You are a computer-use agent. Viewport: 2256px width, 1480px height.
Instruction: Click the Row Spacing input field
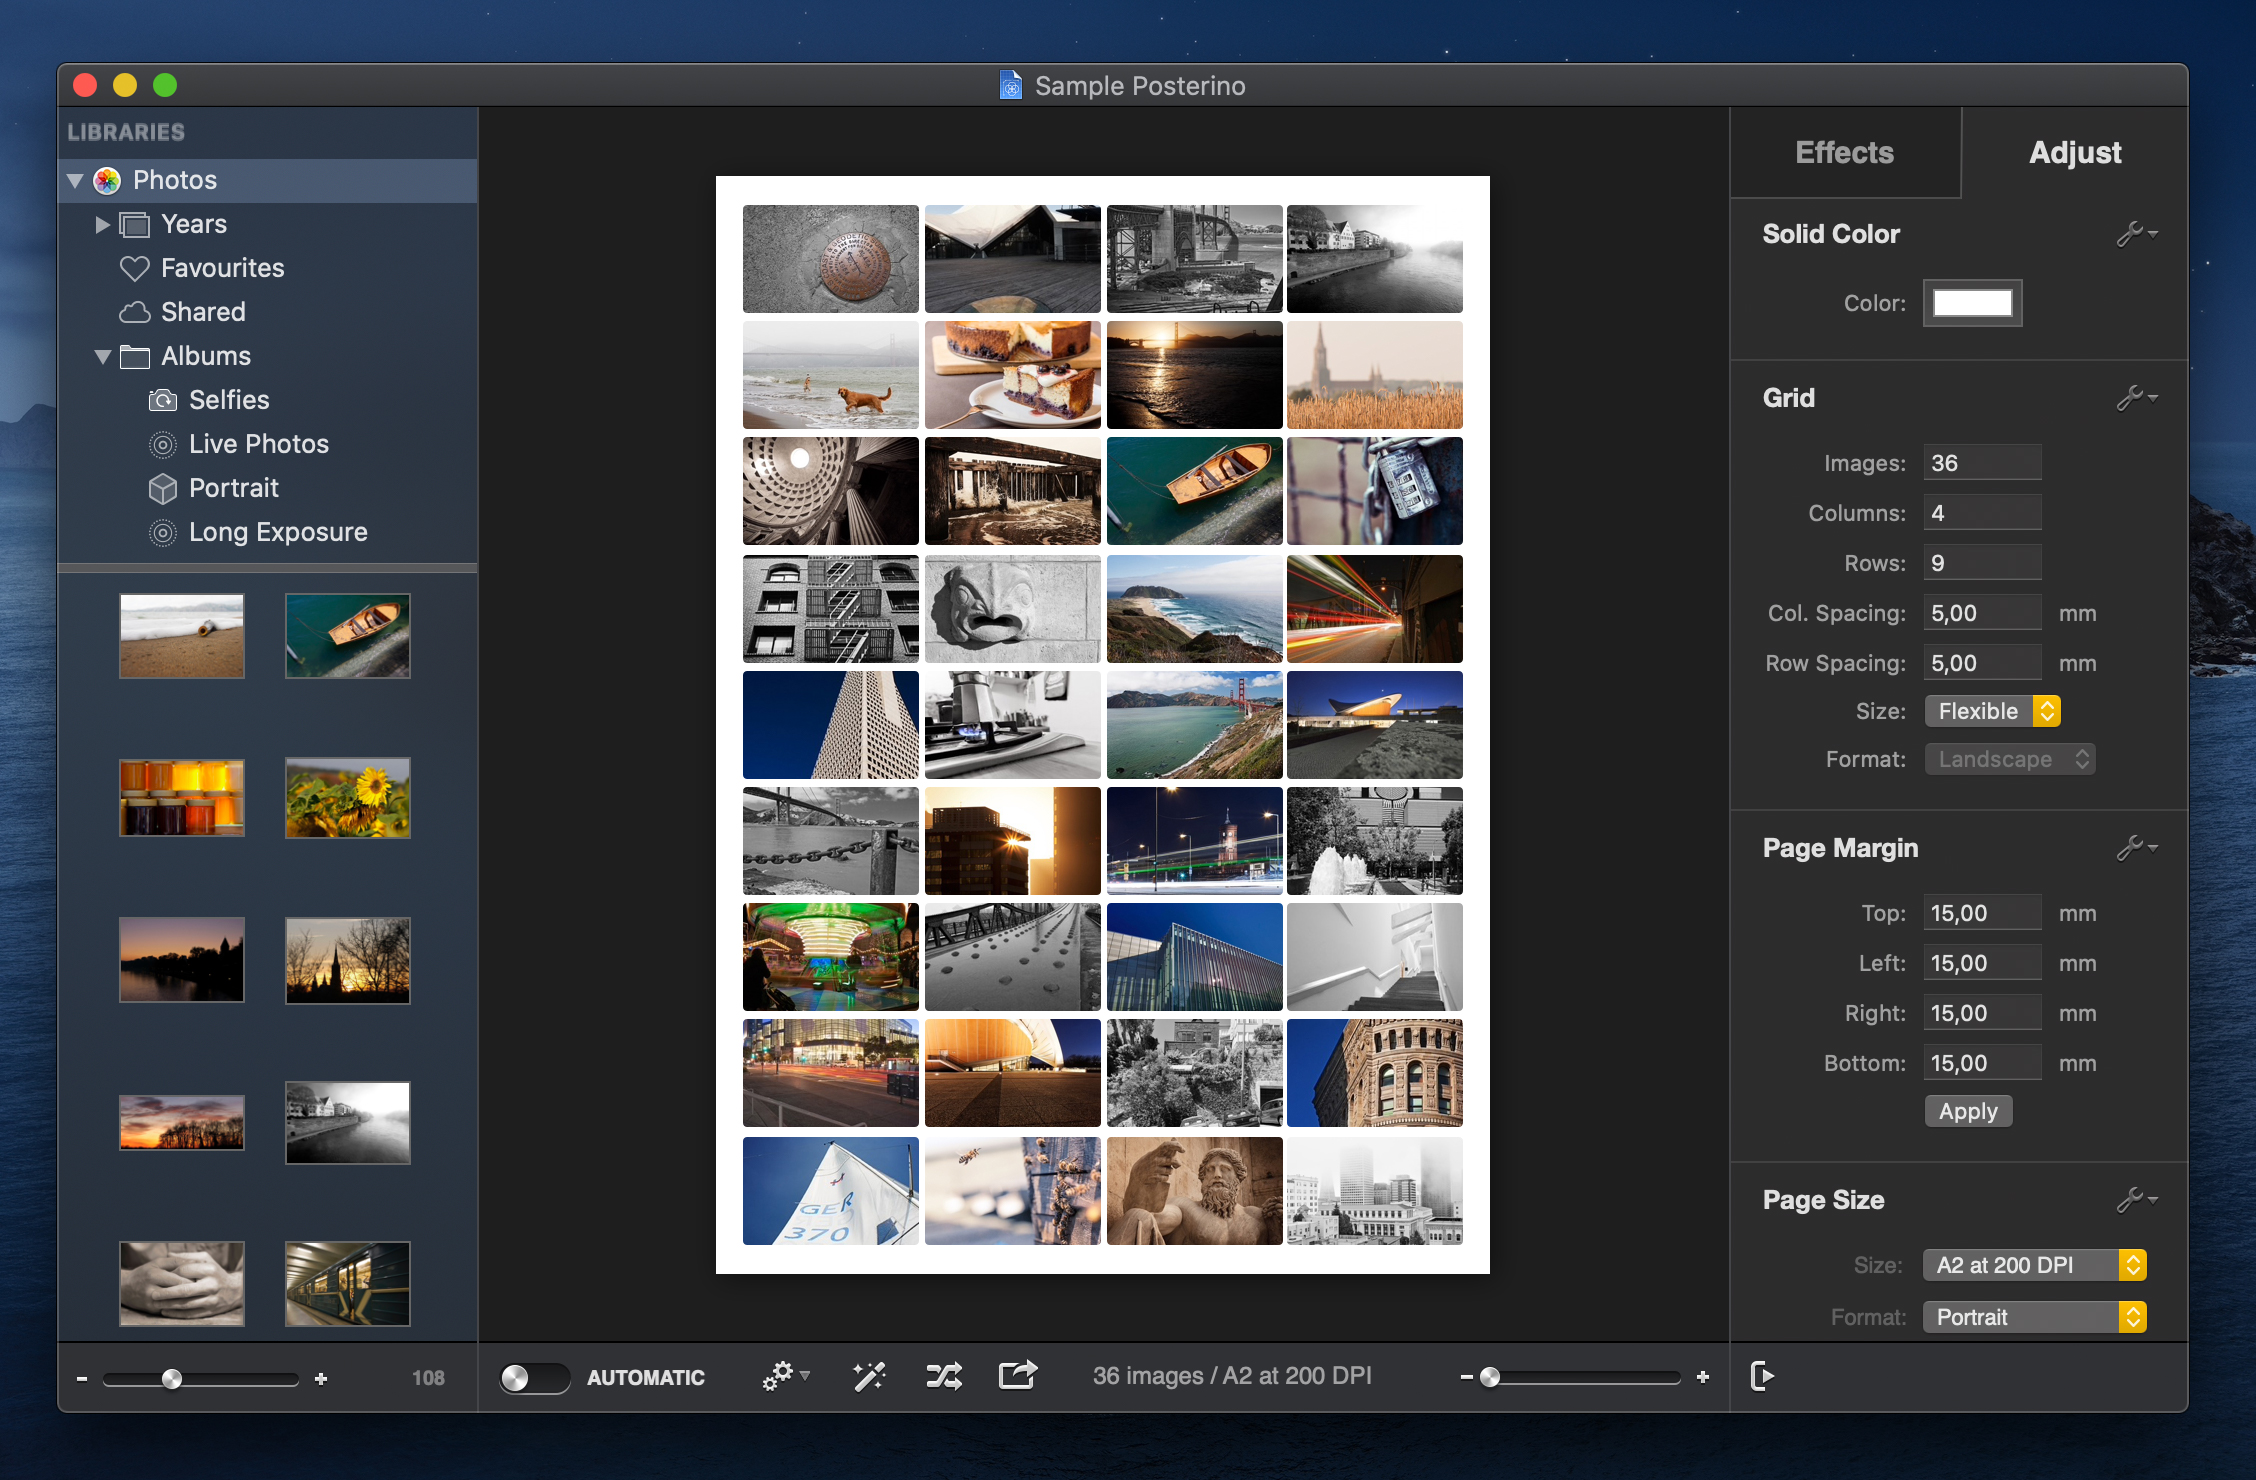[x=1982, y=663]
